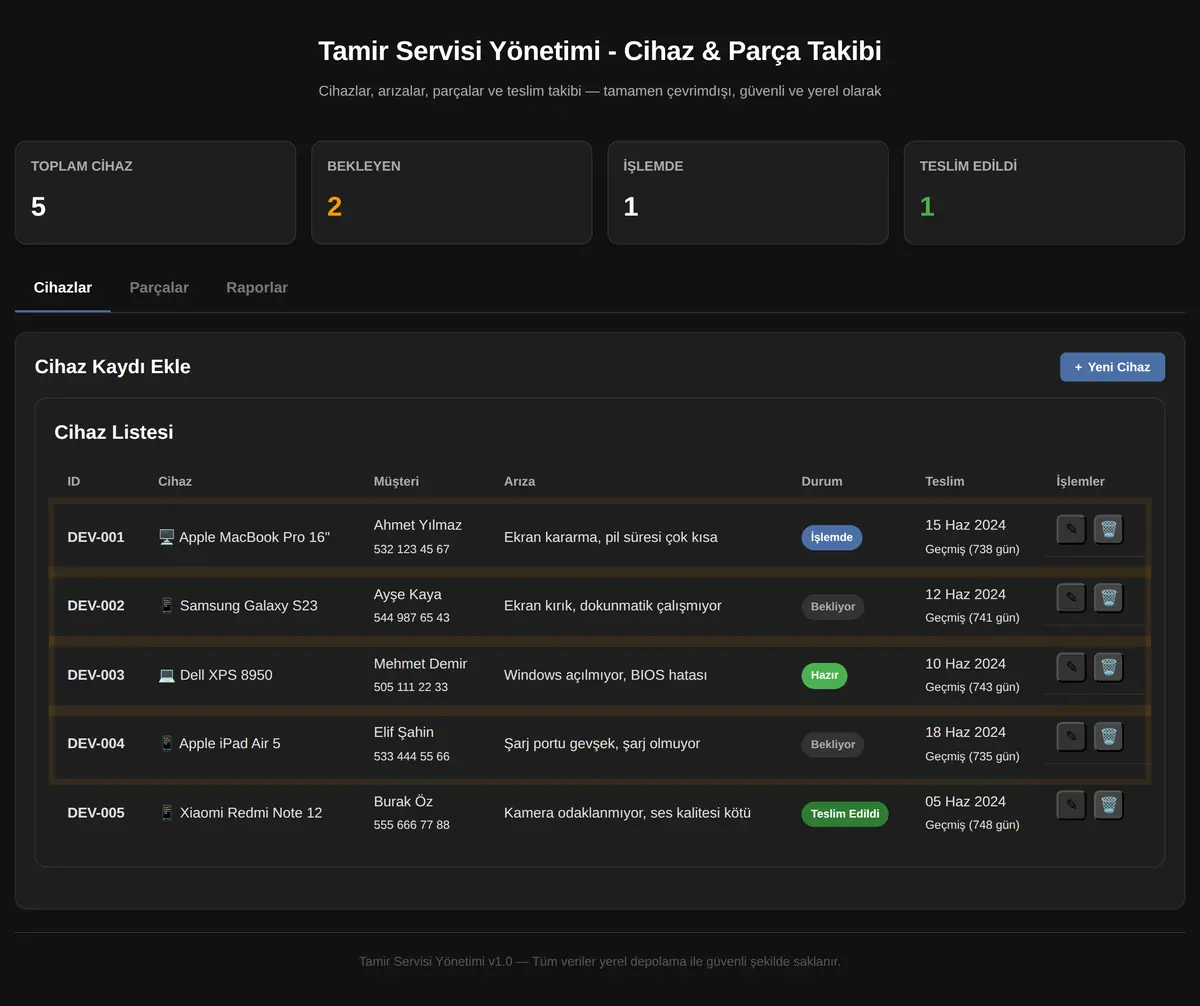Viewport: 1200px width, 1006px height.
Task: Select the İşlemde summary card
Action: (x=748, y=192)
